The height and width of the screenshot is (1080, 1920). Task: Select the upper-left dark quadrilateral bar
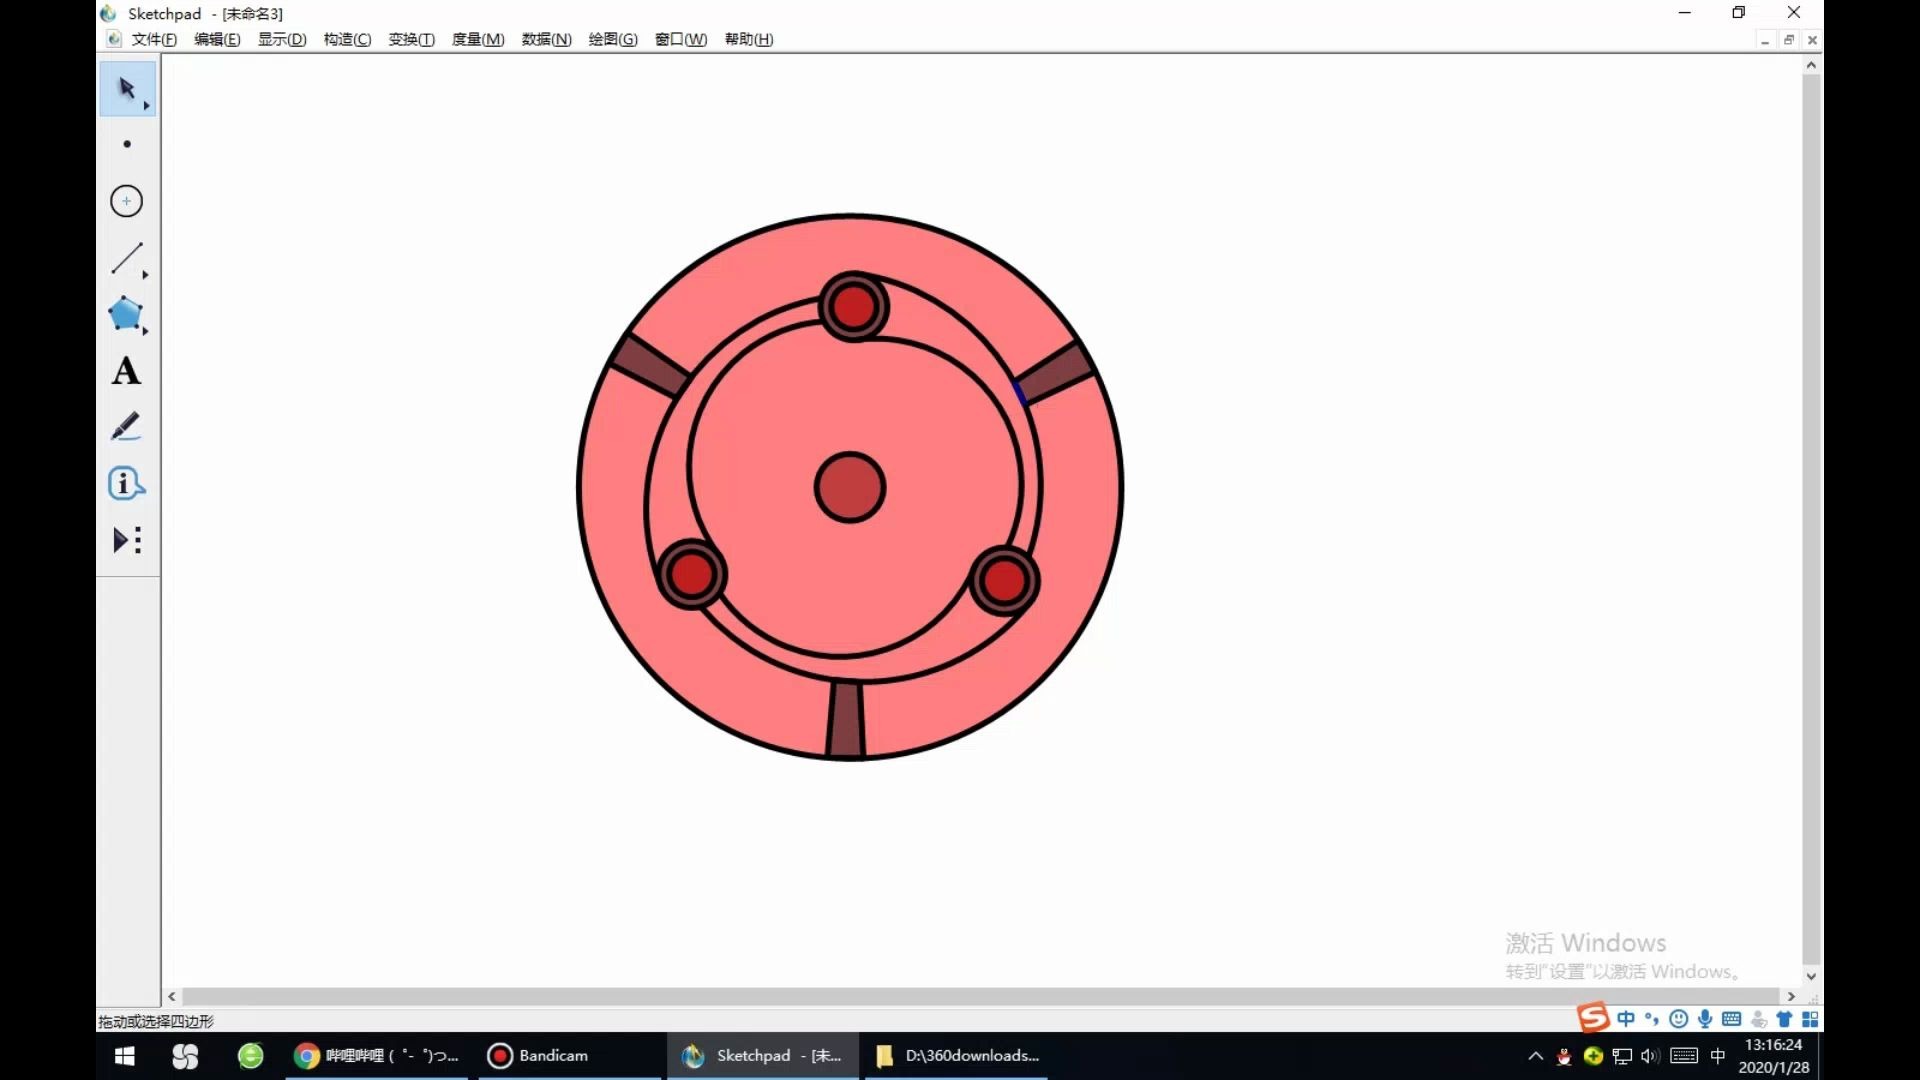(x=650, y=364)
